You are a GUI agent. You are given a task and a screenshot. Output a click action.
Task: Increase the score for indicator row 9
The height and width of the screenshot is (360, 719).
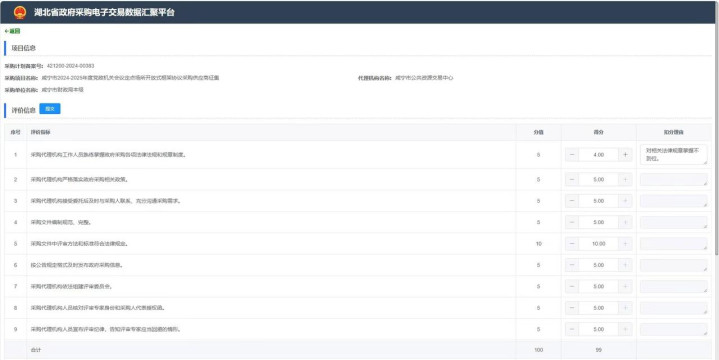[625, 329]
